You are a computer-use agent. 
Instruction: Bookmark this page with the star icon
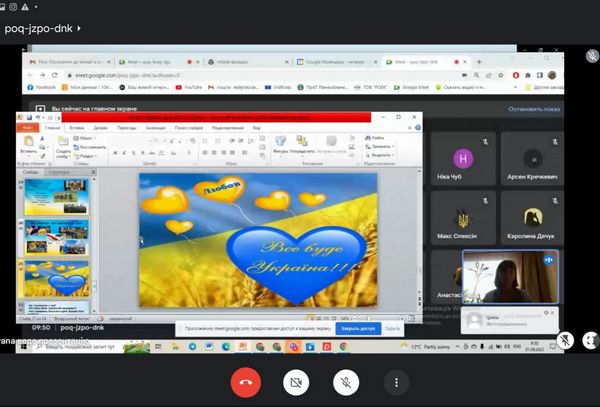coord(501,75)
